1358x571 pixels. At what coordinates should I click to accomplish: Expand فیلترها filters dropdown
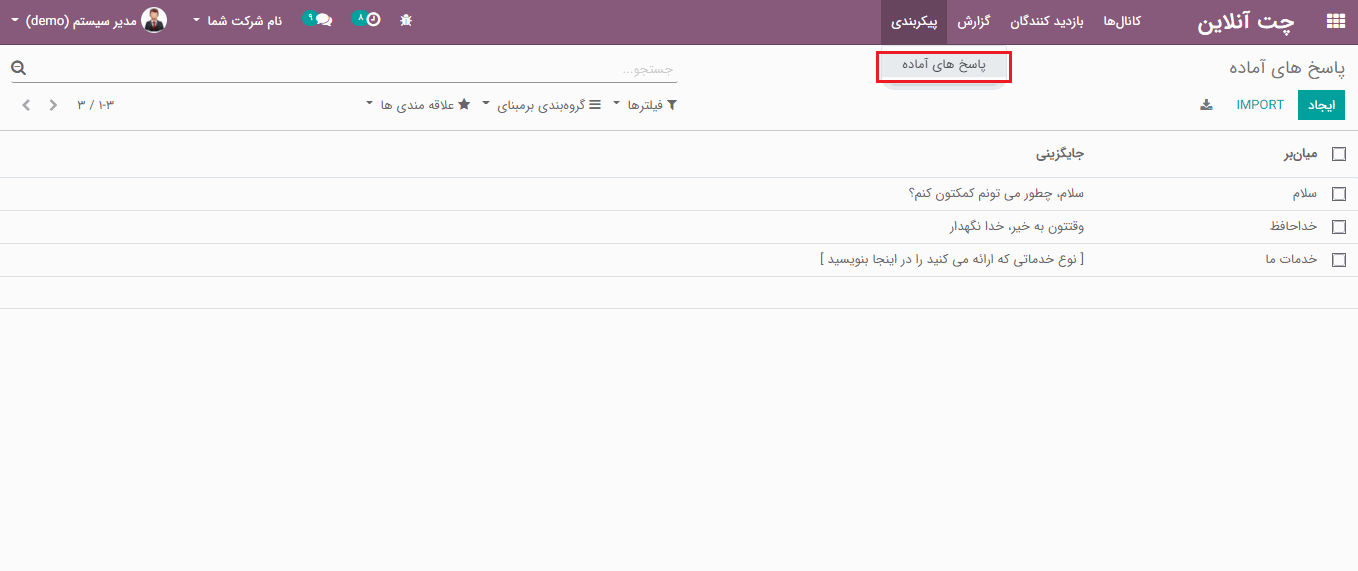point(645,105)
